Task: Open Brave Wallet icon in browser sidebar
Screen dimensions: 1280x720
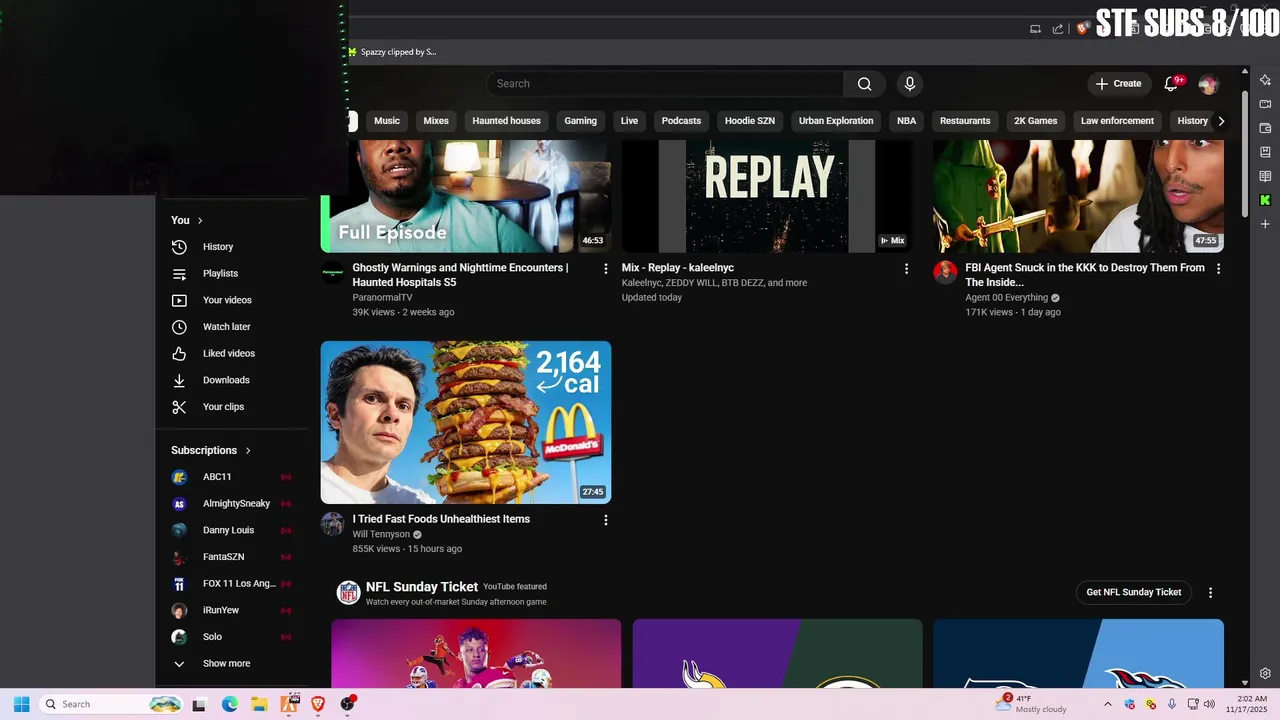Action: tap(1265, 128)
